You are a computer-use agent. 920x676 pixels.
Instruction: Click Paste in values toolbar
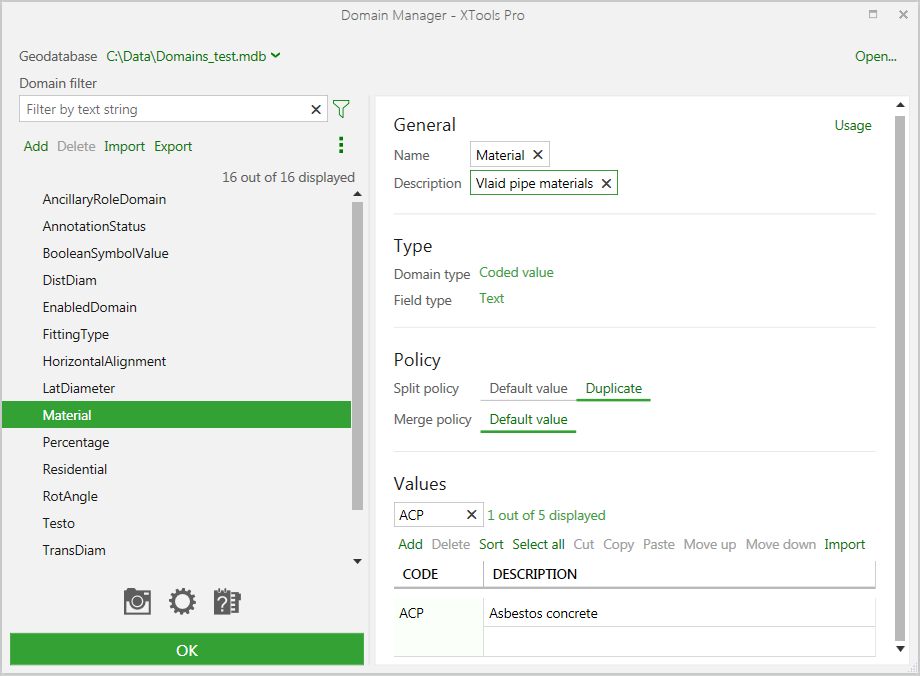[659, 545]
